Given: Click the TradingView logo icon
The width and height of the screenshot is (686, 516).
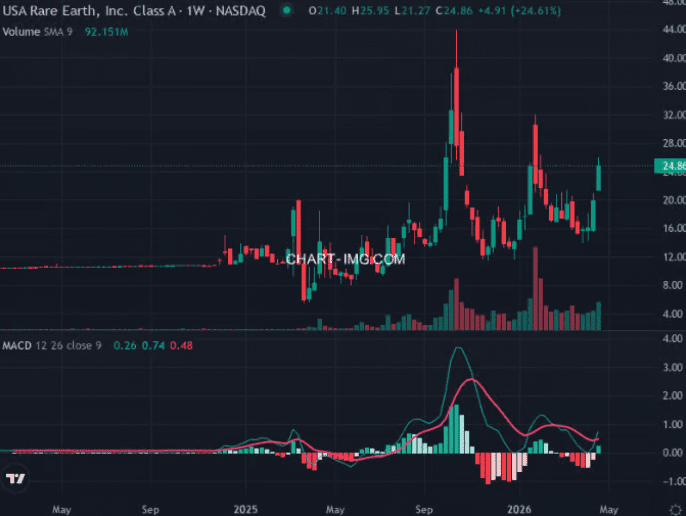Looking at the screenshot, I should (x=15, y=479).
